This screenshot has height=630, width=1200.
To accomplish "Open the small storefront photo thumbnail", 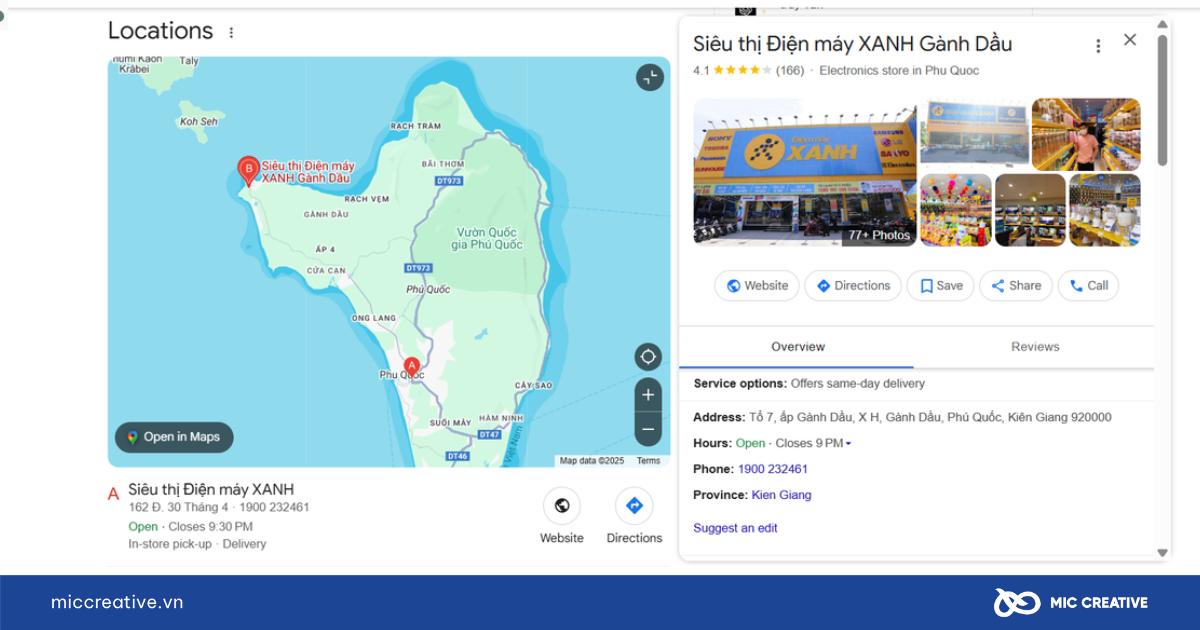I will 974,130.
